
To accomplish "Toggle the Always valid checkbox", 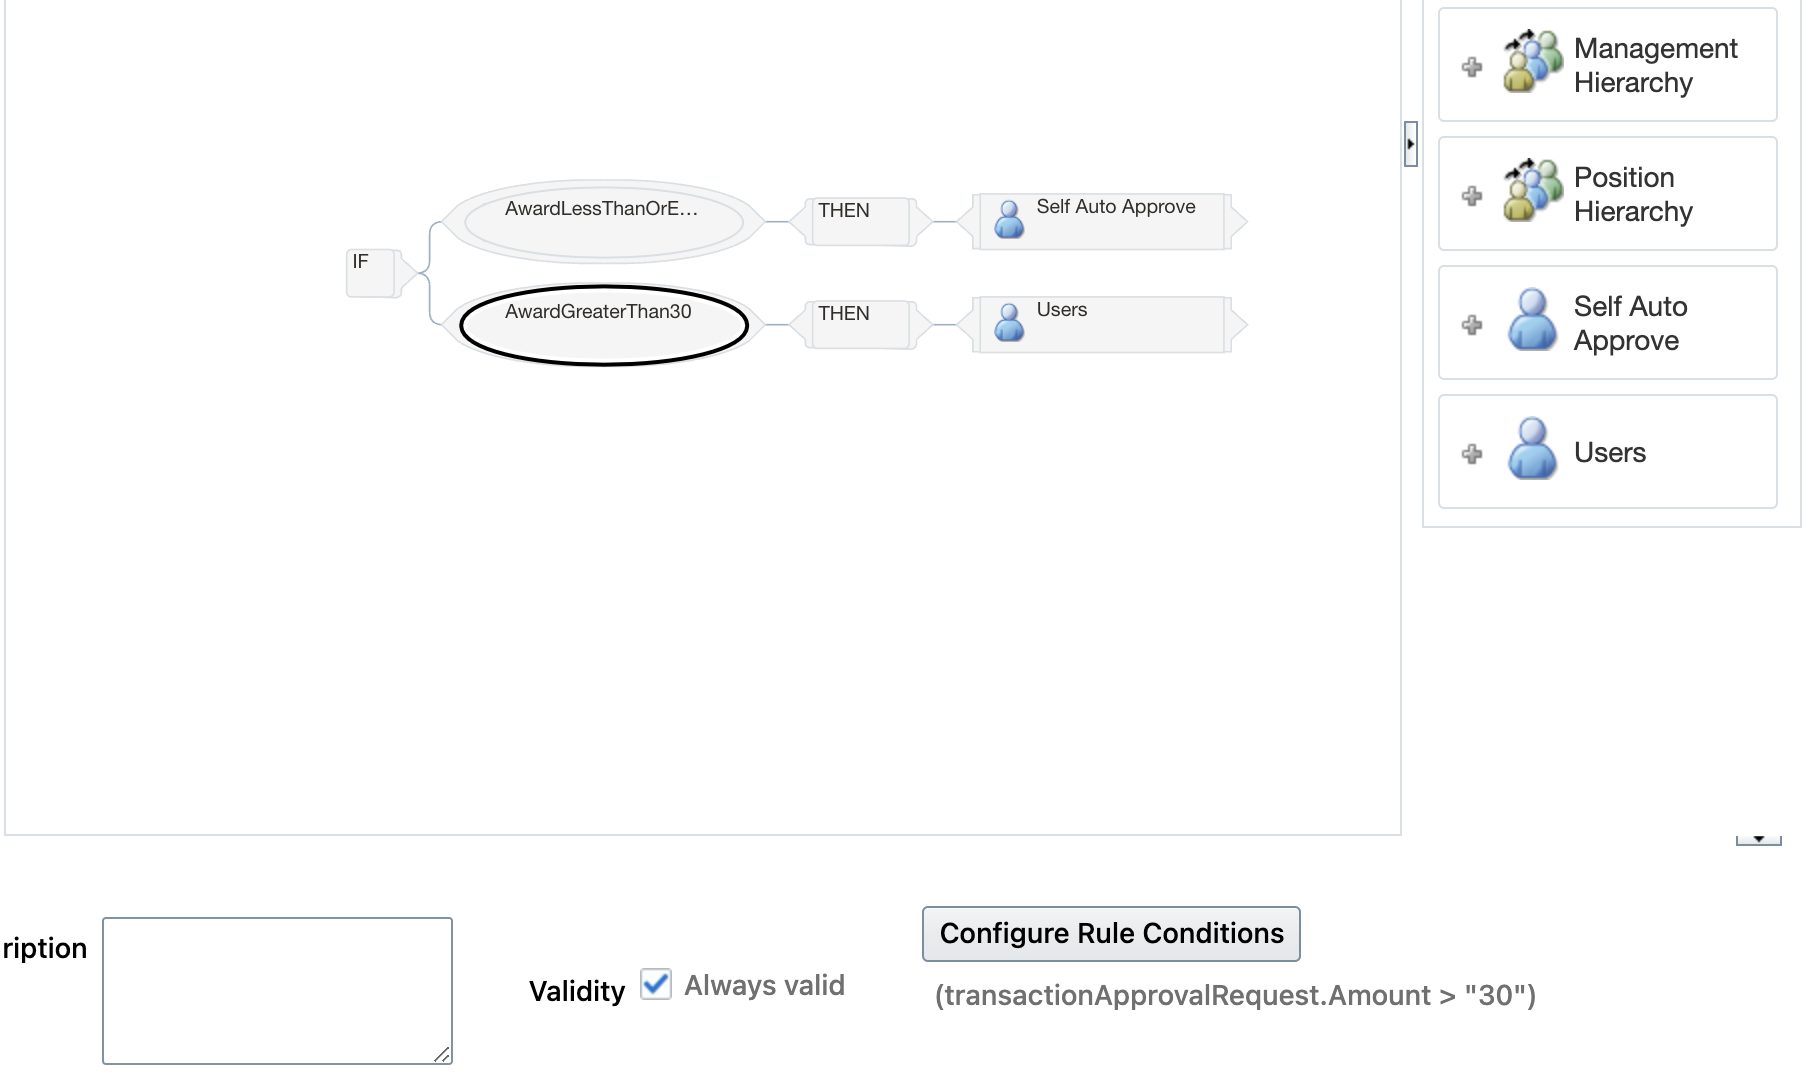I will (656, 984).
